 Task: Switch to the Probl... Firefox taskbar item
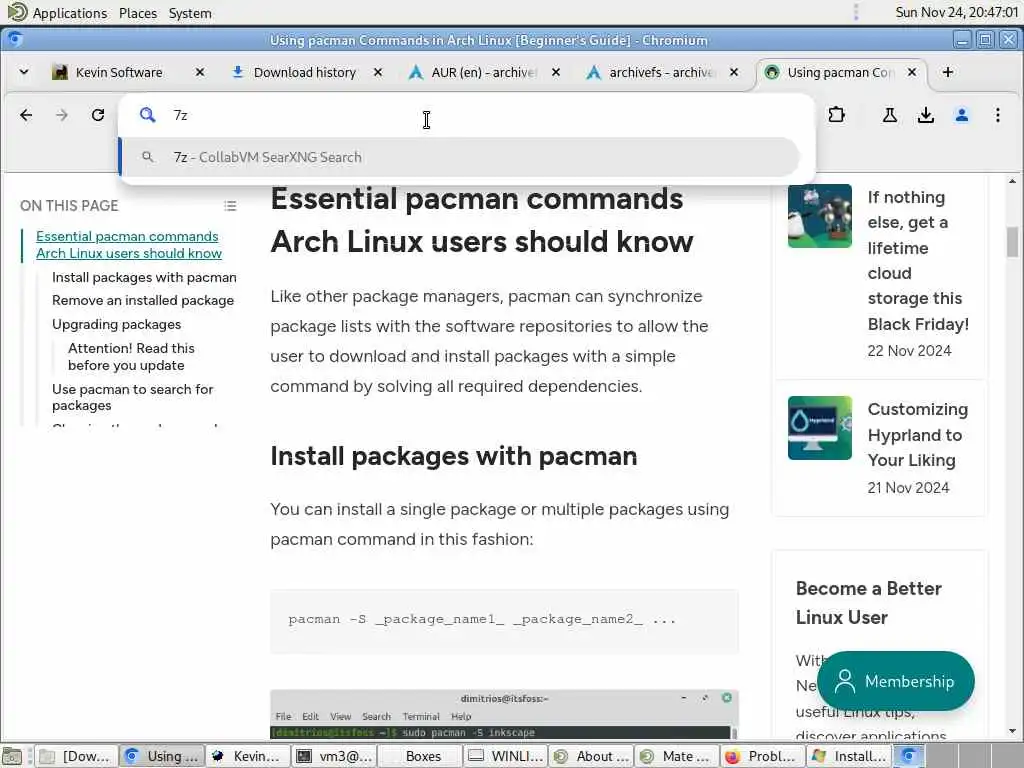click(762, 756)
